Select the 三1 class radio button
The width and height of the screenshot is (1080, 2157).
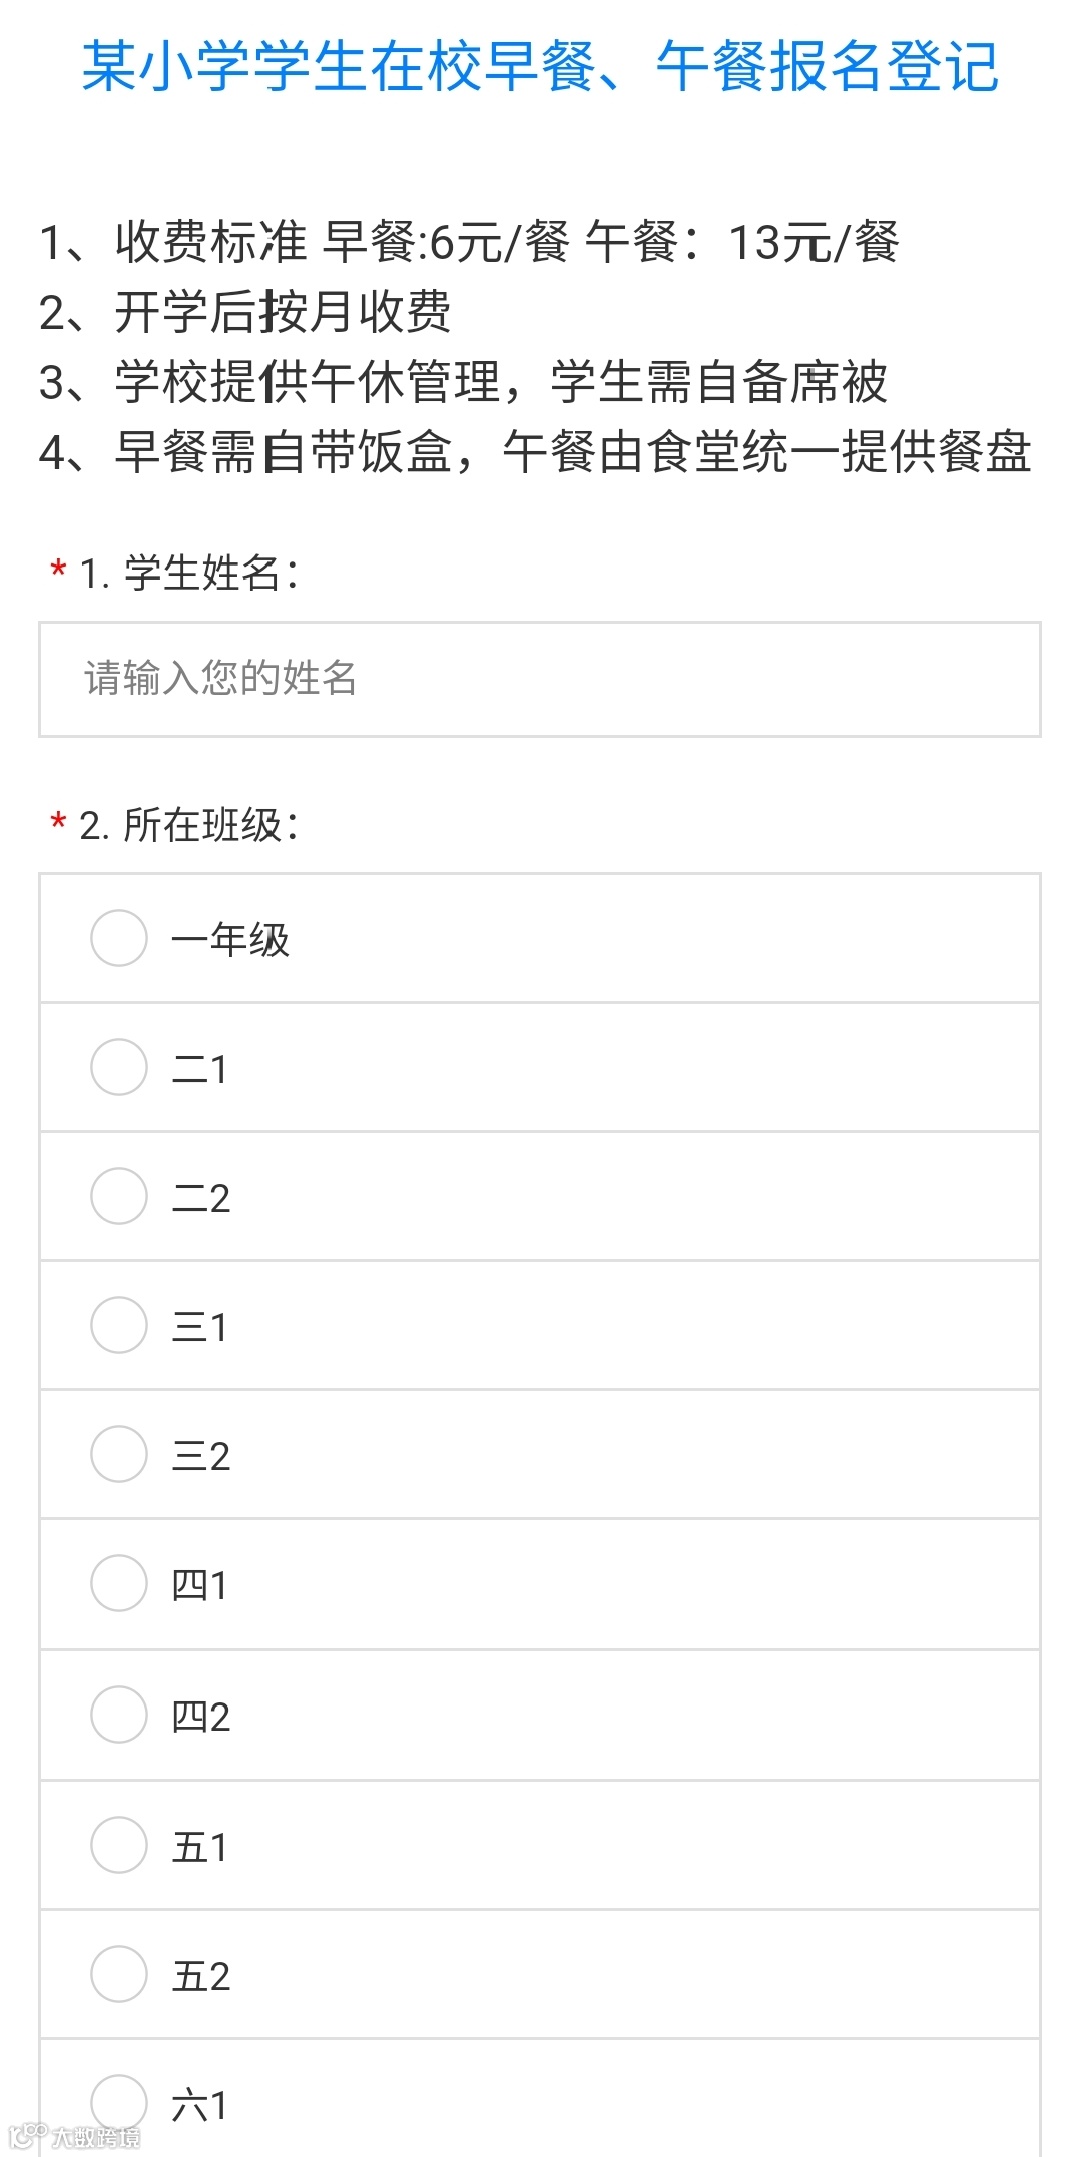pos(119,1325)
